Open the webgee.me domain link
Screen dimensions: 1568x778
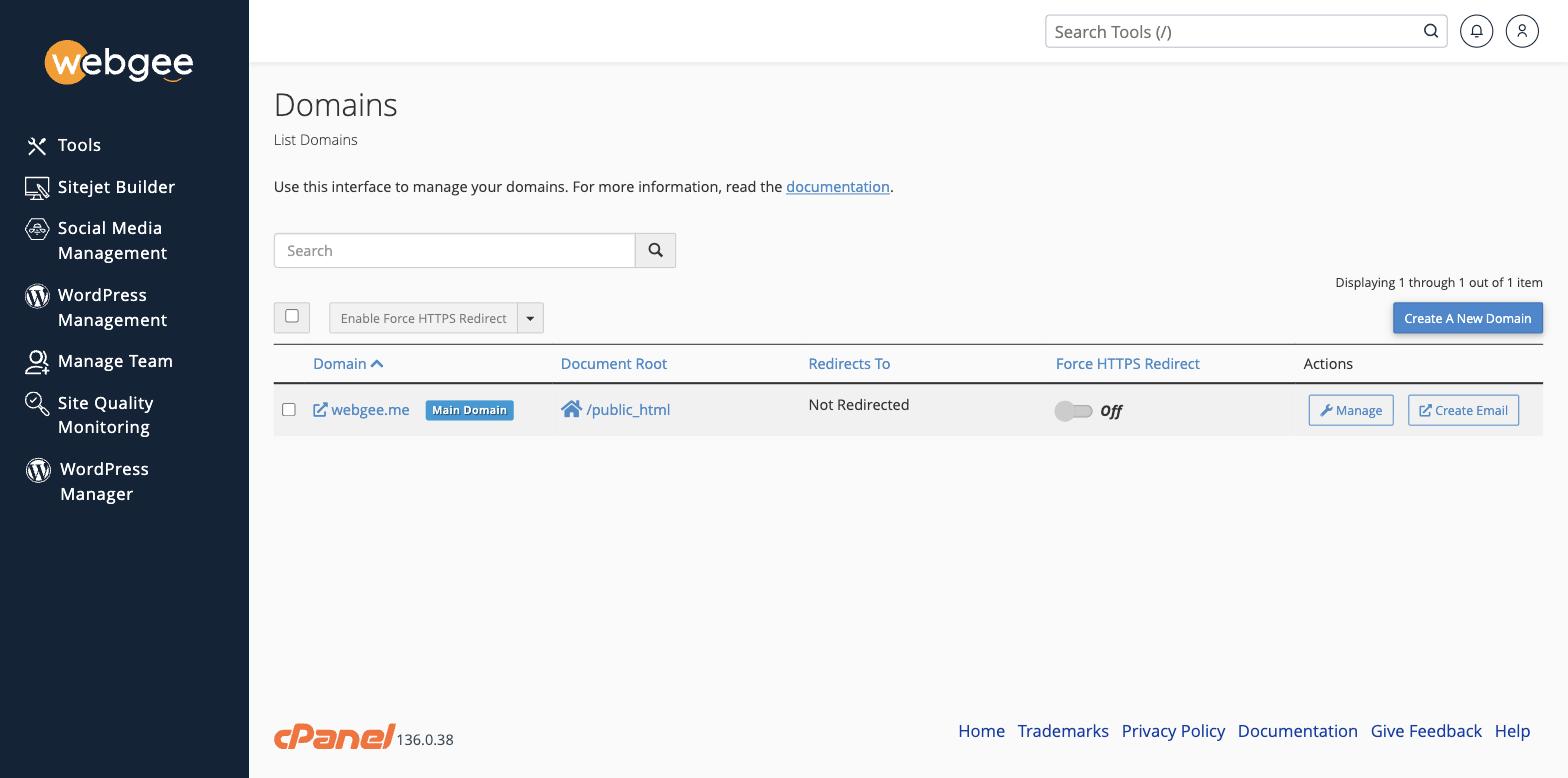370,410
